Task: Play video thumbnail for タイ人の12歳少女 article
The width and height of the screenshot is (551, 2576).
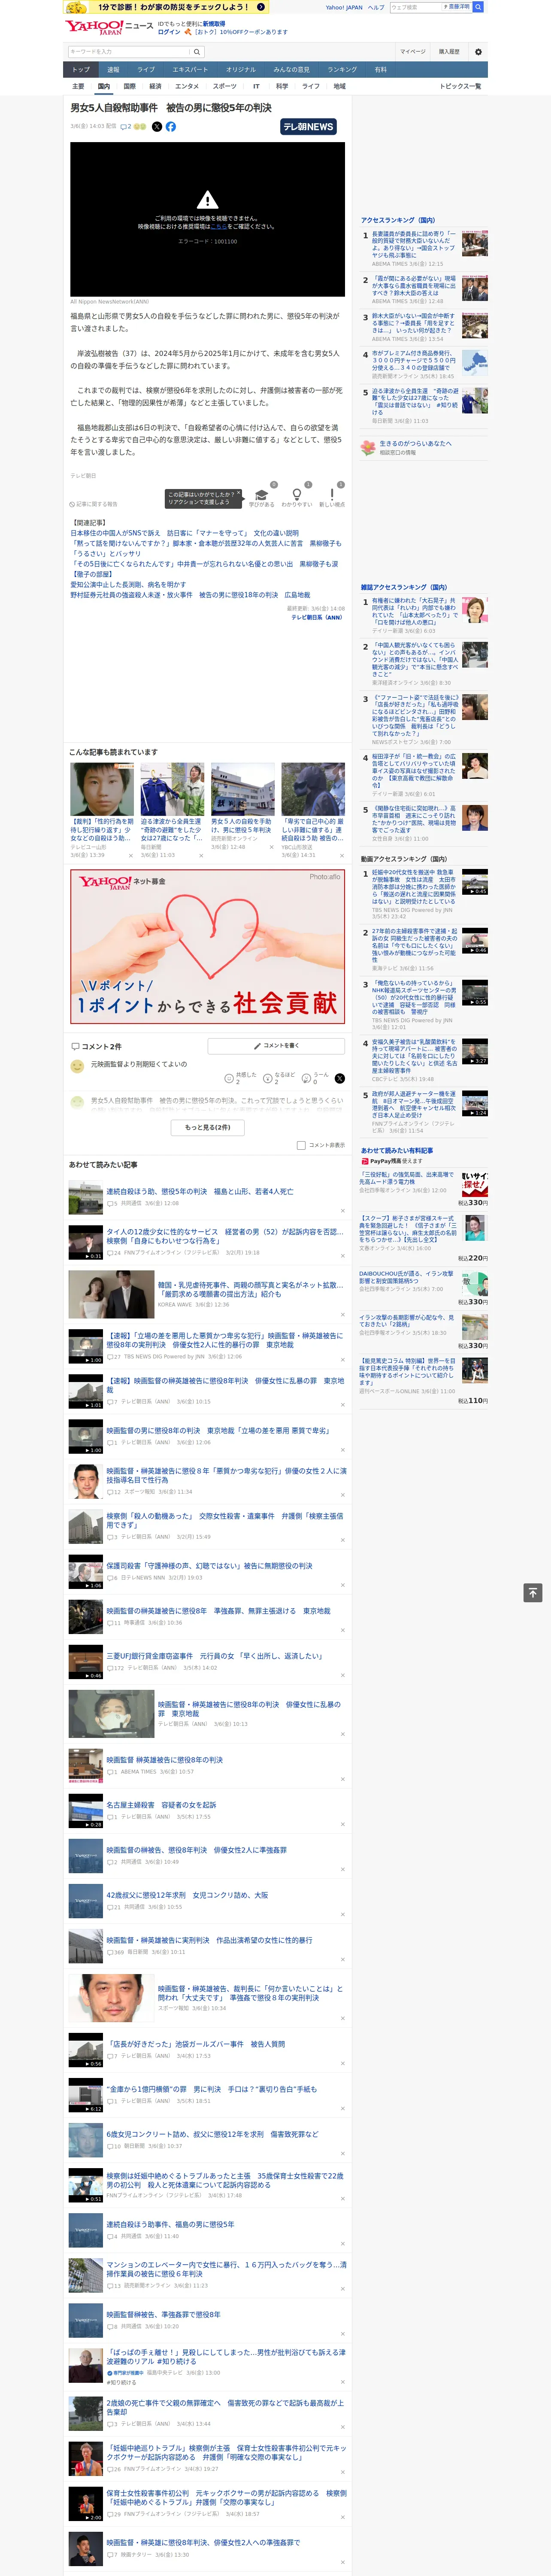Action: pyautogui.click(x=85, y=1242)
